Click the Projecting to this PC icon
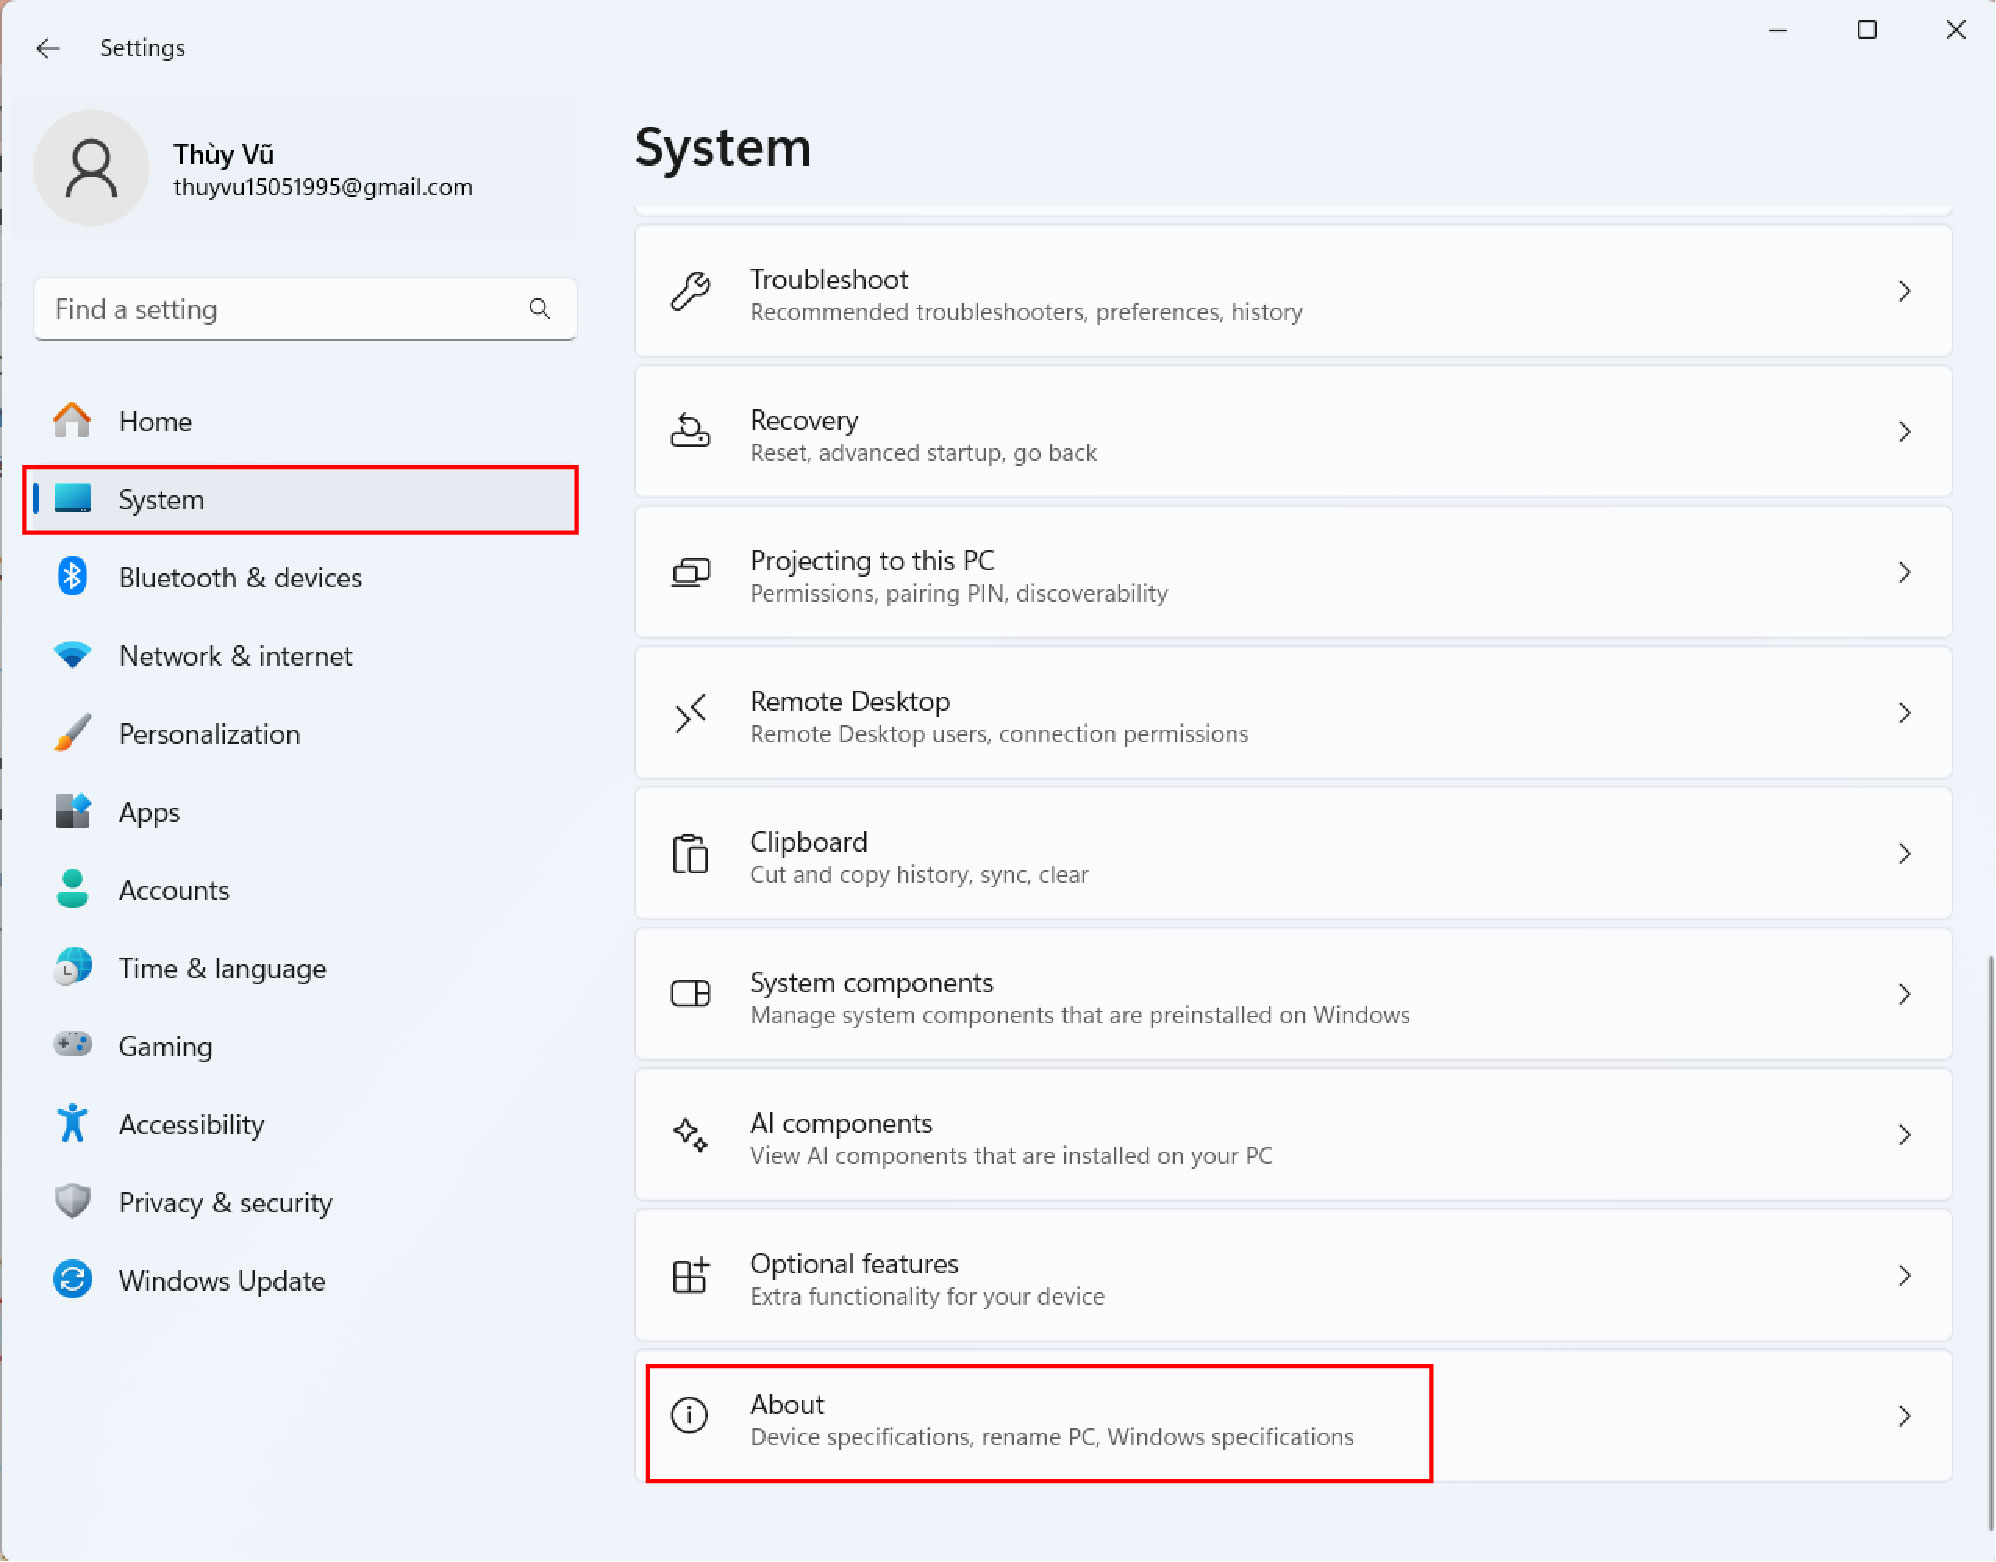This screenshot has width=1996, height=1562. (x=689, y=573)
